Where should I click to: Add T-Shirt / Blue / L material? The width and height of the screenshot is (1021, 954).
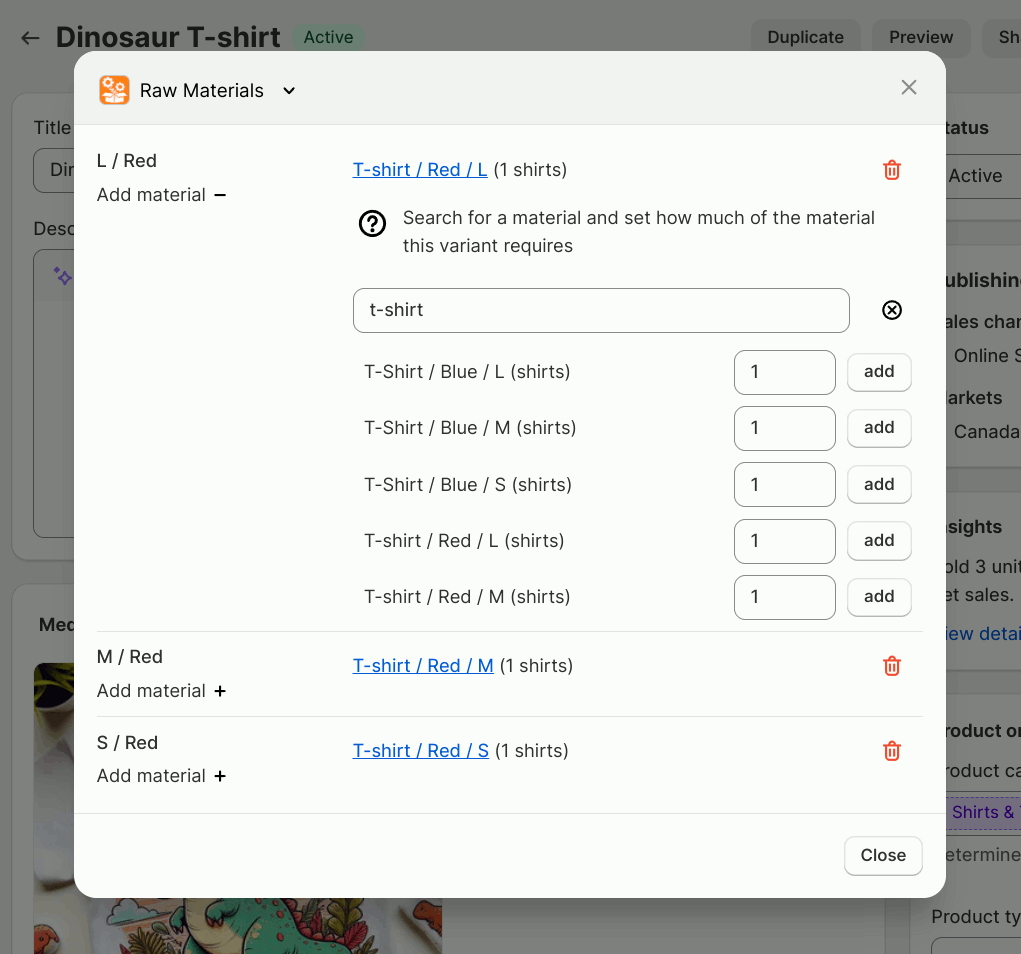[879, 372]
